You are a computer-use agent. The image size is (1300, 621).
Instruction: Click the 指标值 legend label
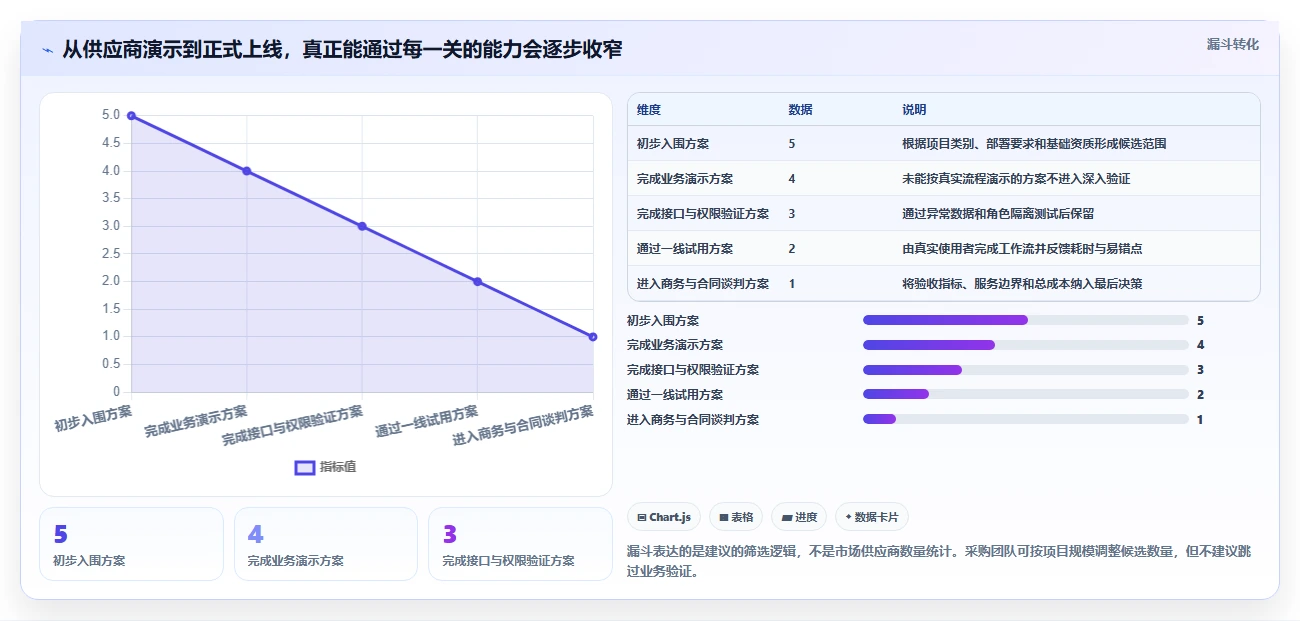pos(338,467)
